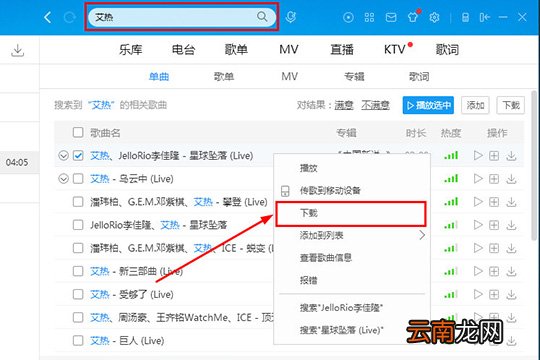Open the mail envelope messages icon

point(391,17)
